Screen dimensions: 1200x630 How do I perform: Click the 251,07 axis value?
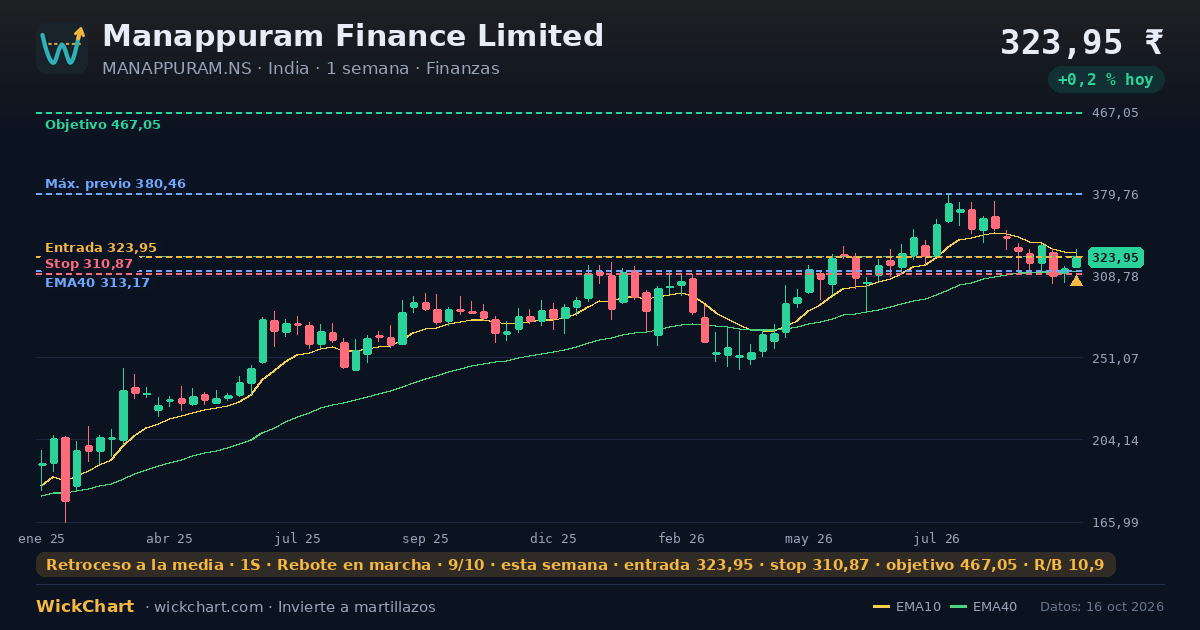[1115, 358]
